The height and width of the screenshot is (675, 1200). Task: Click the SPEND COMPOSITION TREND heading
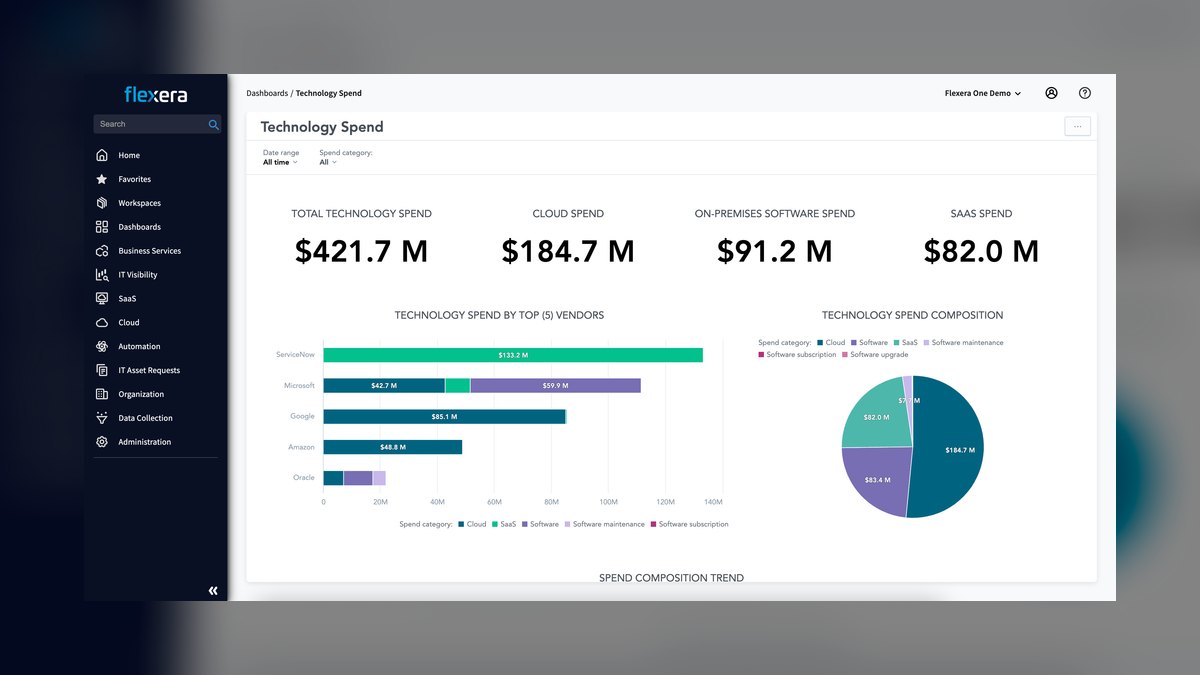coord(671,578)
